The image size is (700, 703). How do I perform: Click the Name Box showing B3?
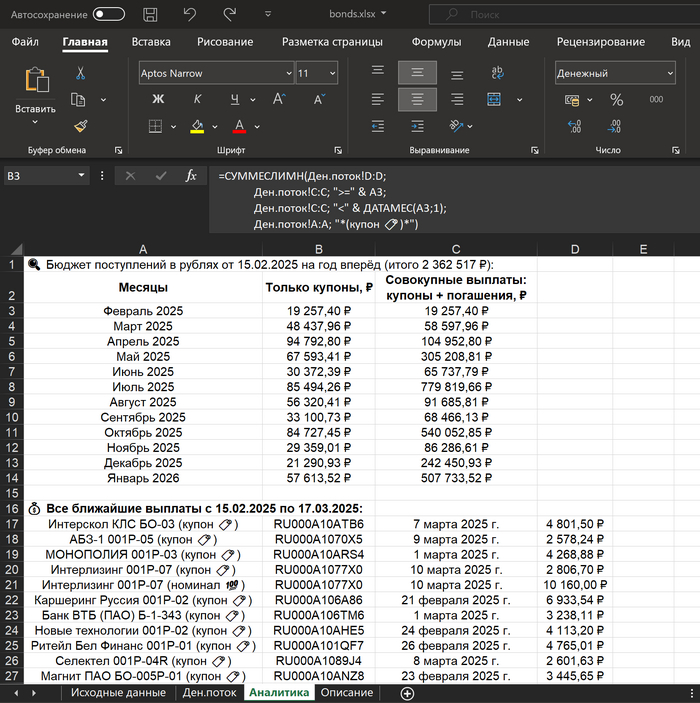40,175
